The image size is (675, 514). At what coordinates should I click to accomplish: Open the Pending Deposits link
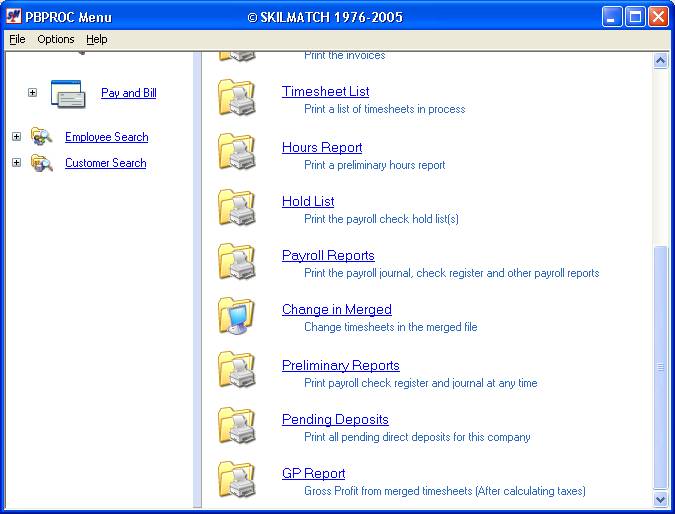[x=335, y=419]
